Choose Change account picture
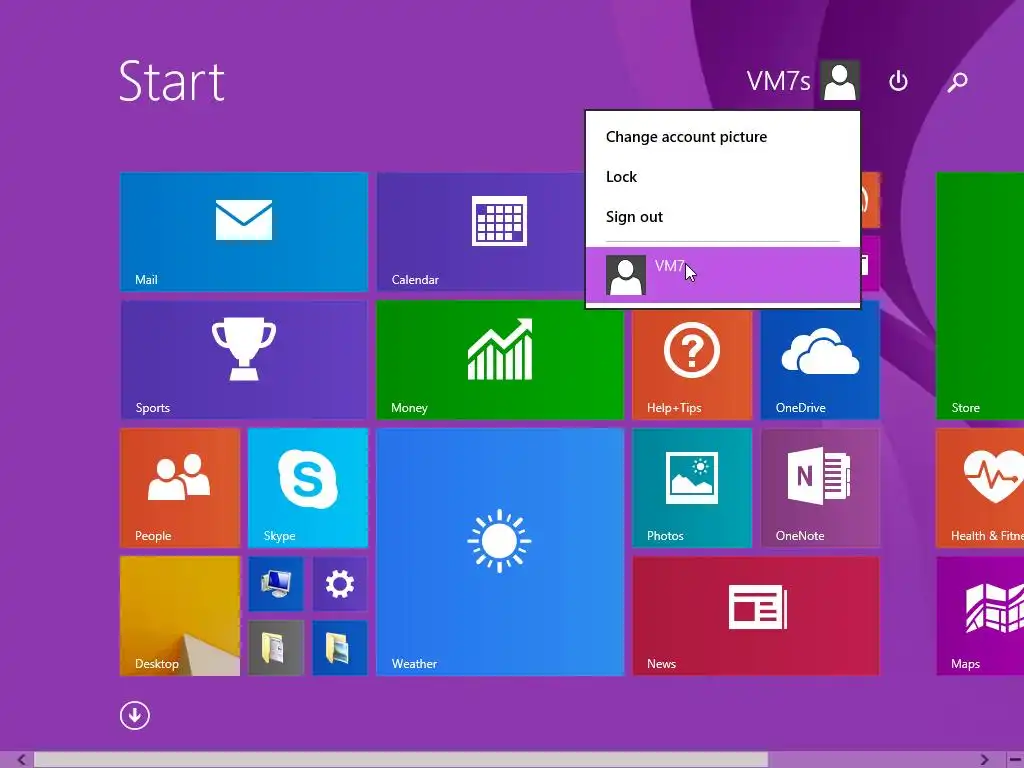 pyautogui.click(x=686, y=136)
